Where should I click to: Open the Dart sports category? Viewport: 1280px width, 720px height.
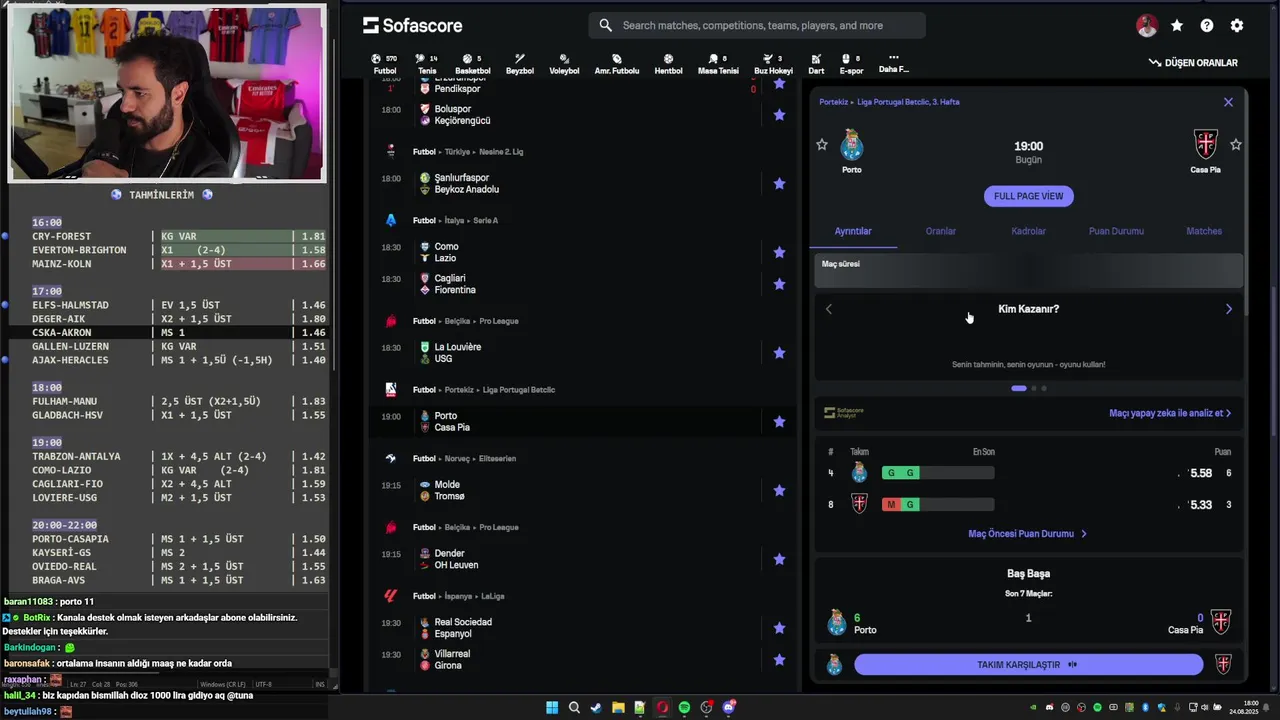click(816, 64)
